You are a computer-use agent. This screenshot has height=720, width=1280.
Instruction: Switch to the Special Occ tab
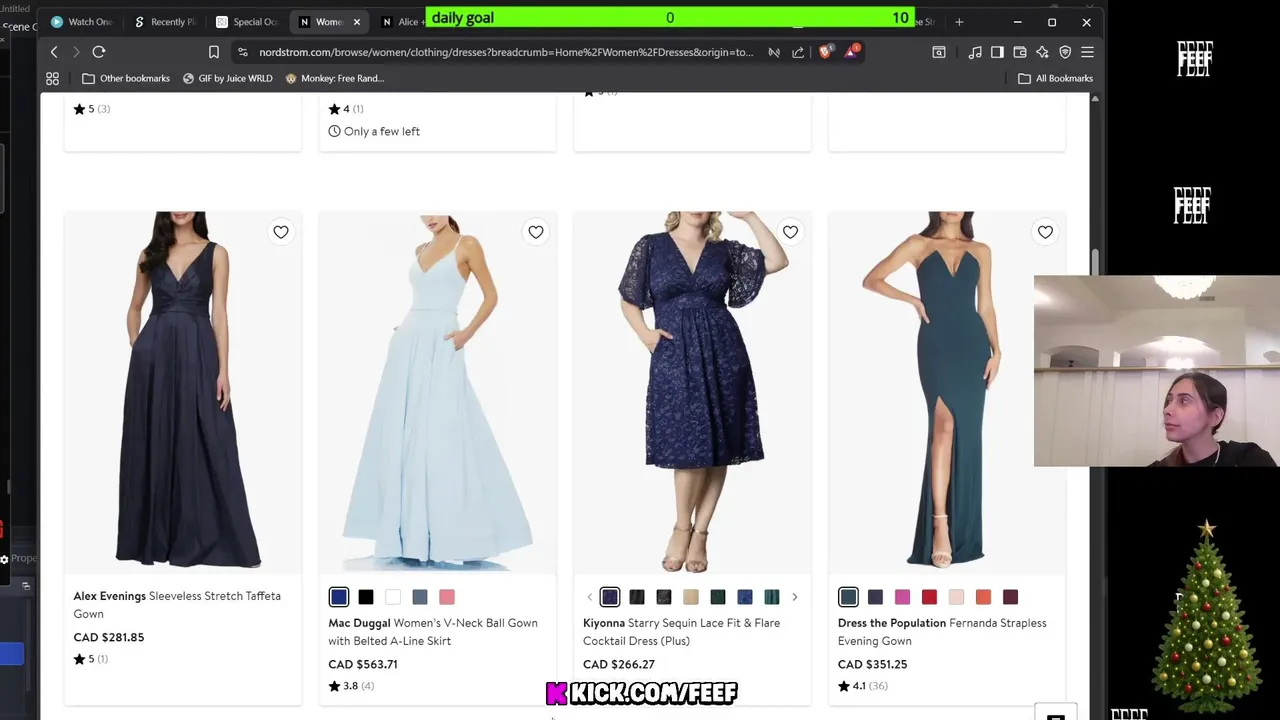(x=247, y=22)
